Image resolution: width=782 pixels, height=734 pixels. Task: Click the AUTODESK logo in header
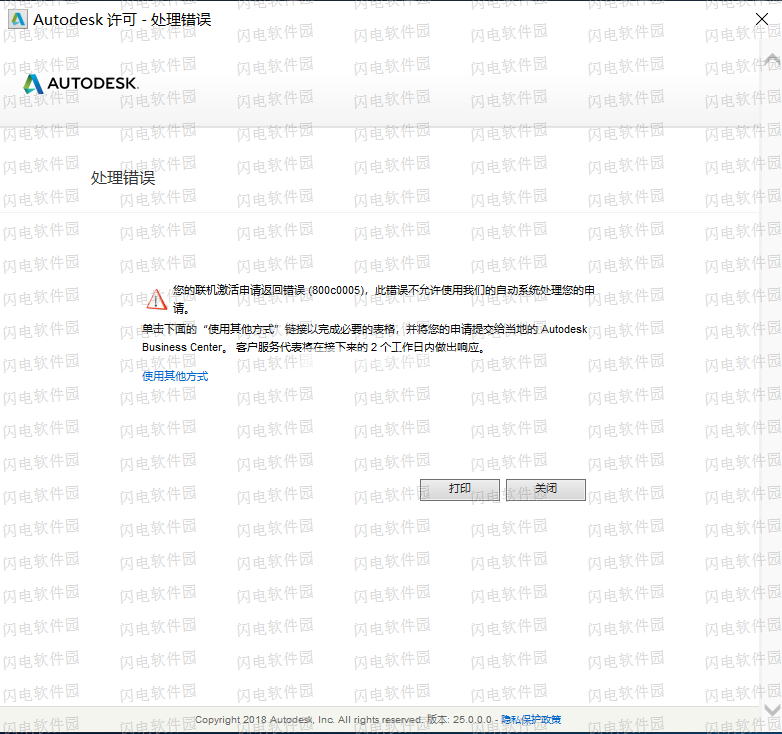point(81,84)
